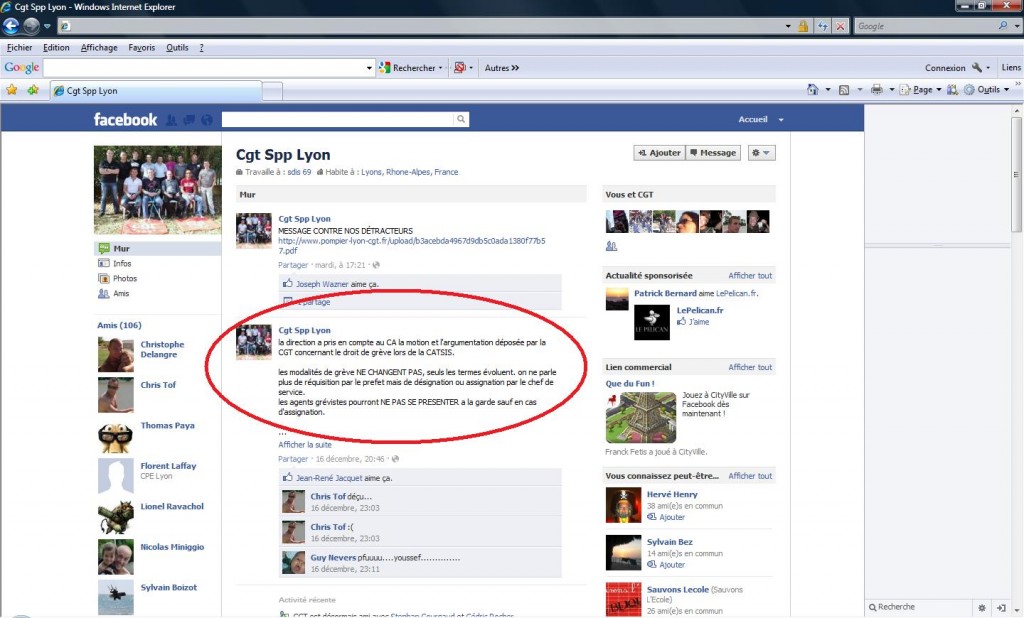
Task: Click the Liens links bar label
Action: click(x=1011, y=67)
